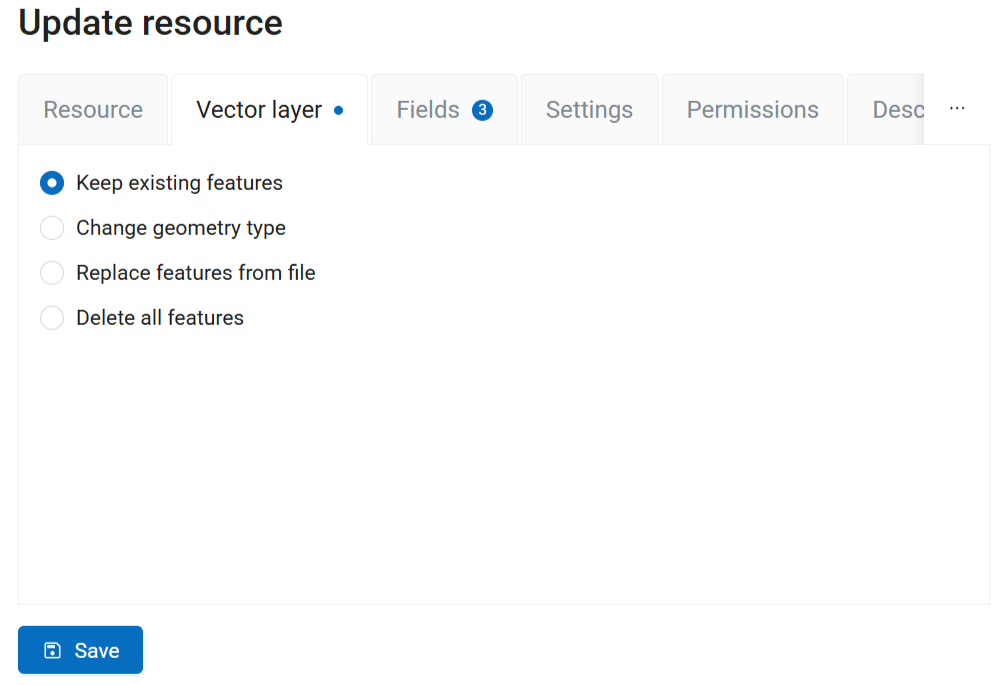Click the Delete all features label text
Image resolution: width=1004 pixels, height=685 pixels.
pos(159,318)
